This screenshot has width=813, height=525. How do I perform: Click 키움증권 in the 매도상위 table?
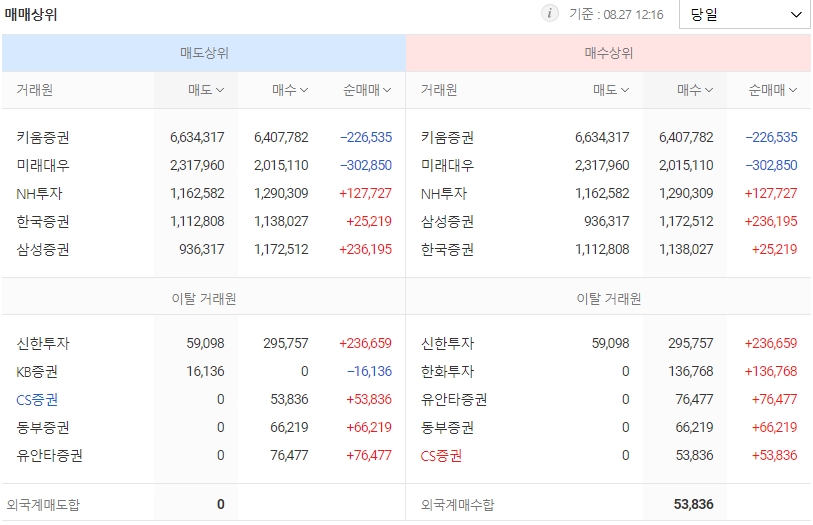pyautogui.click(x=43, y=137)
